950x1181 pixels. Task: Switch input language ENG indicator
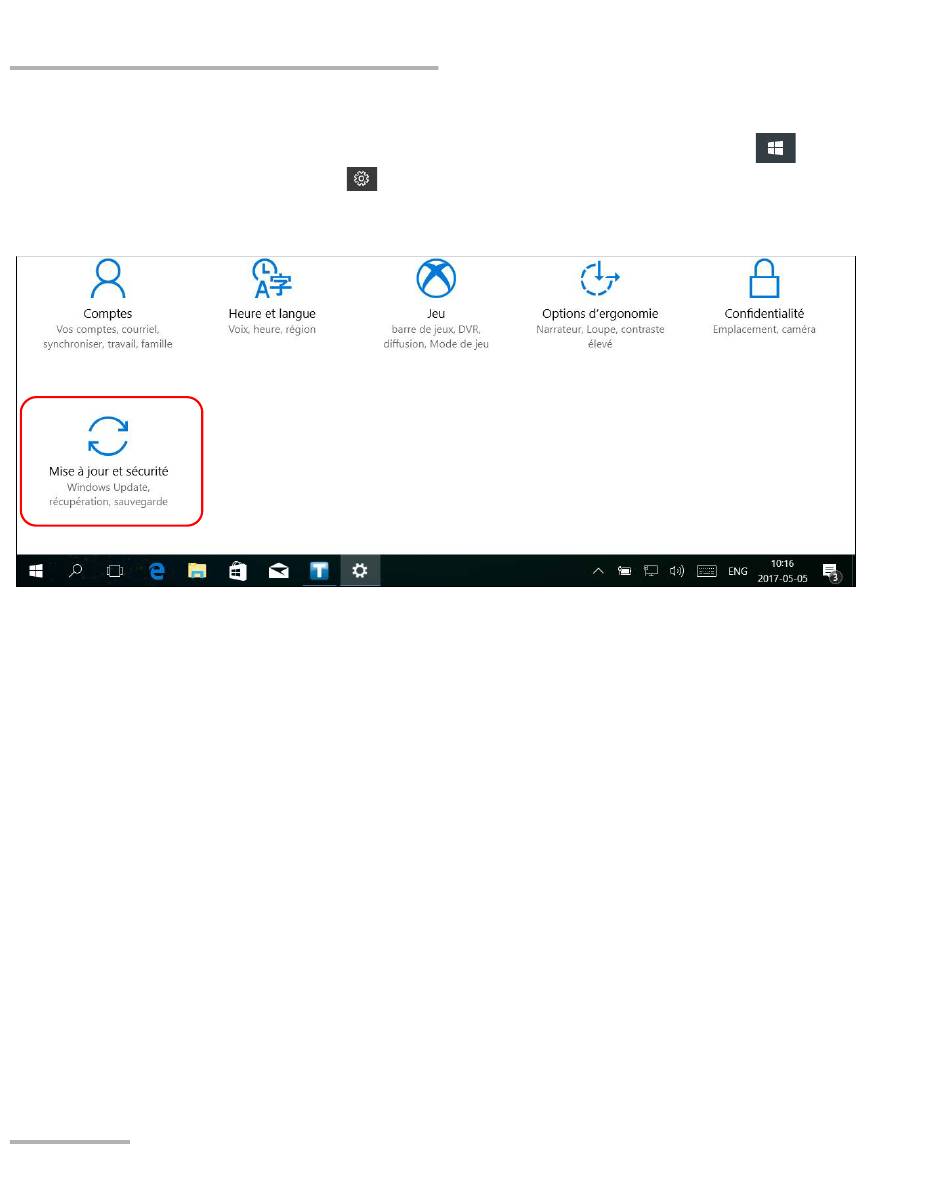click(x=738, y=572)
